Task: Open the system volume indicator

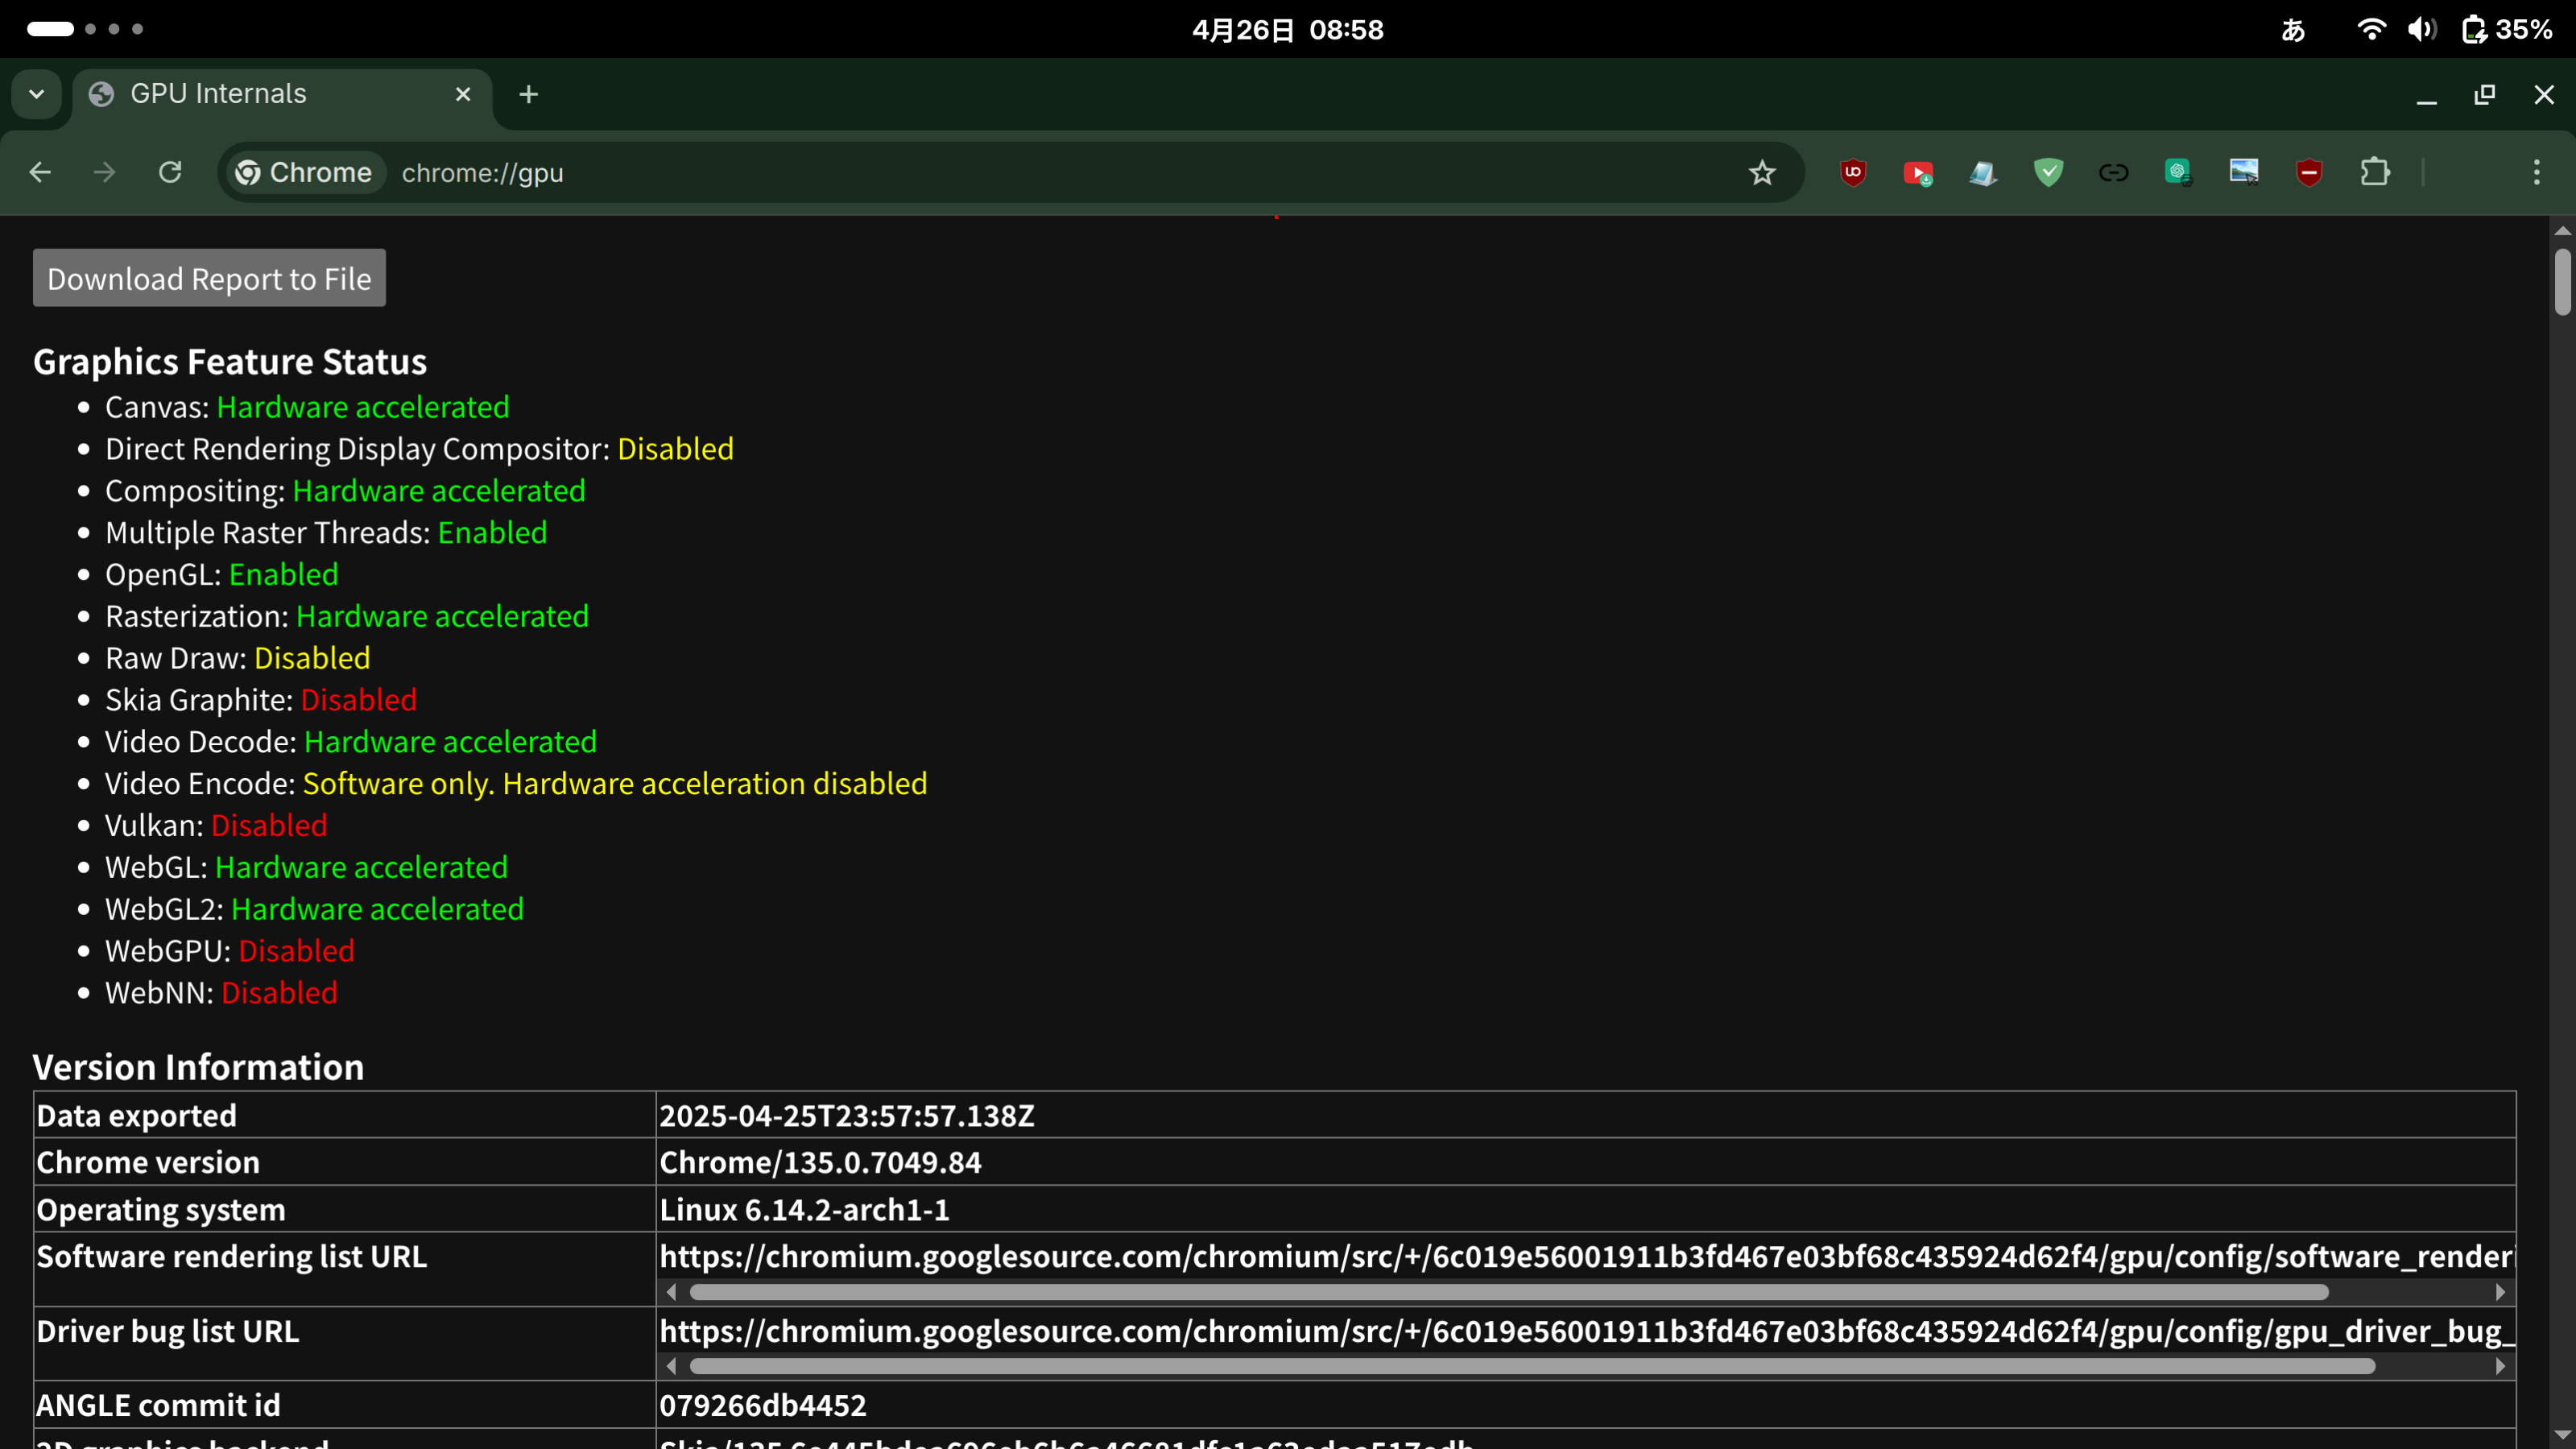Action: point(2421,29)
